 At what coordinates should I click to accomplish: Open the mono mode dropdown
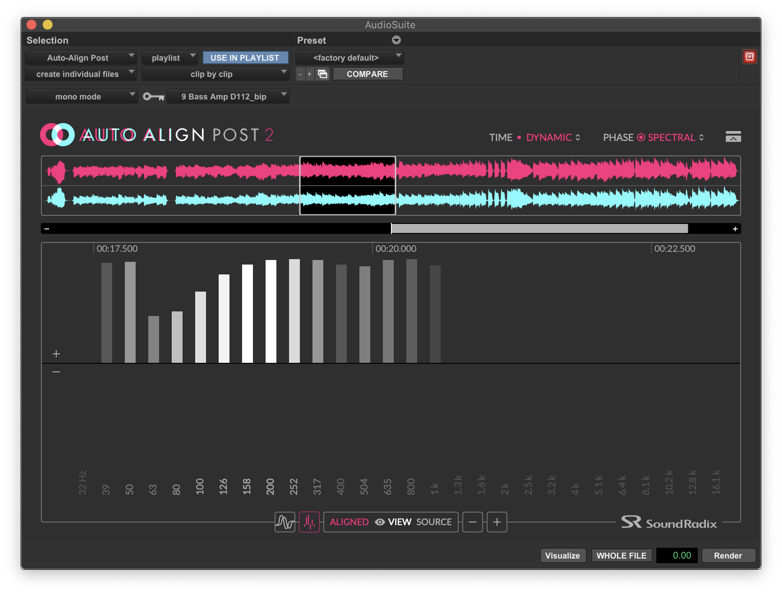81,96
